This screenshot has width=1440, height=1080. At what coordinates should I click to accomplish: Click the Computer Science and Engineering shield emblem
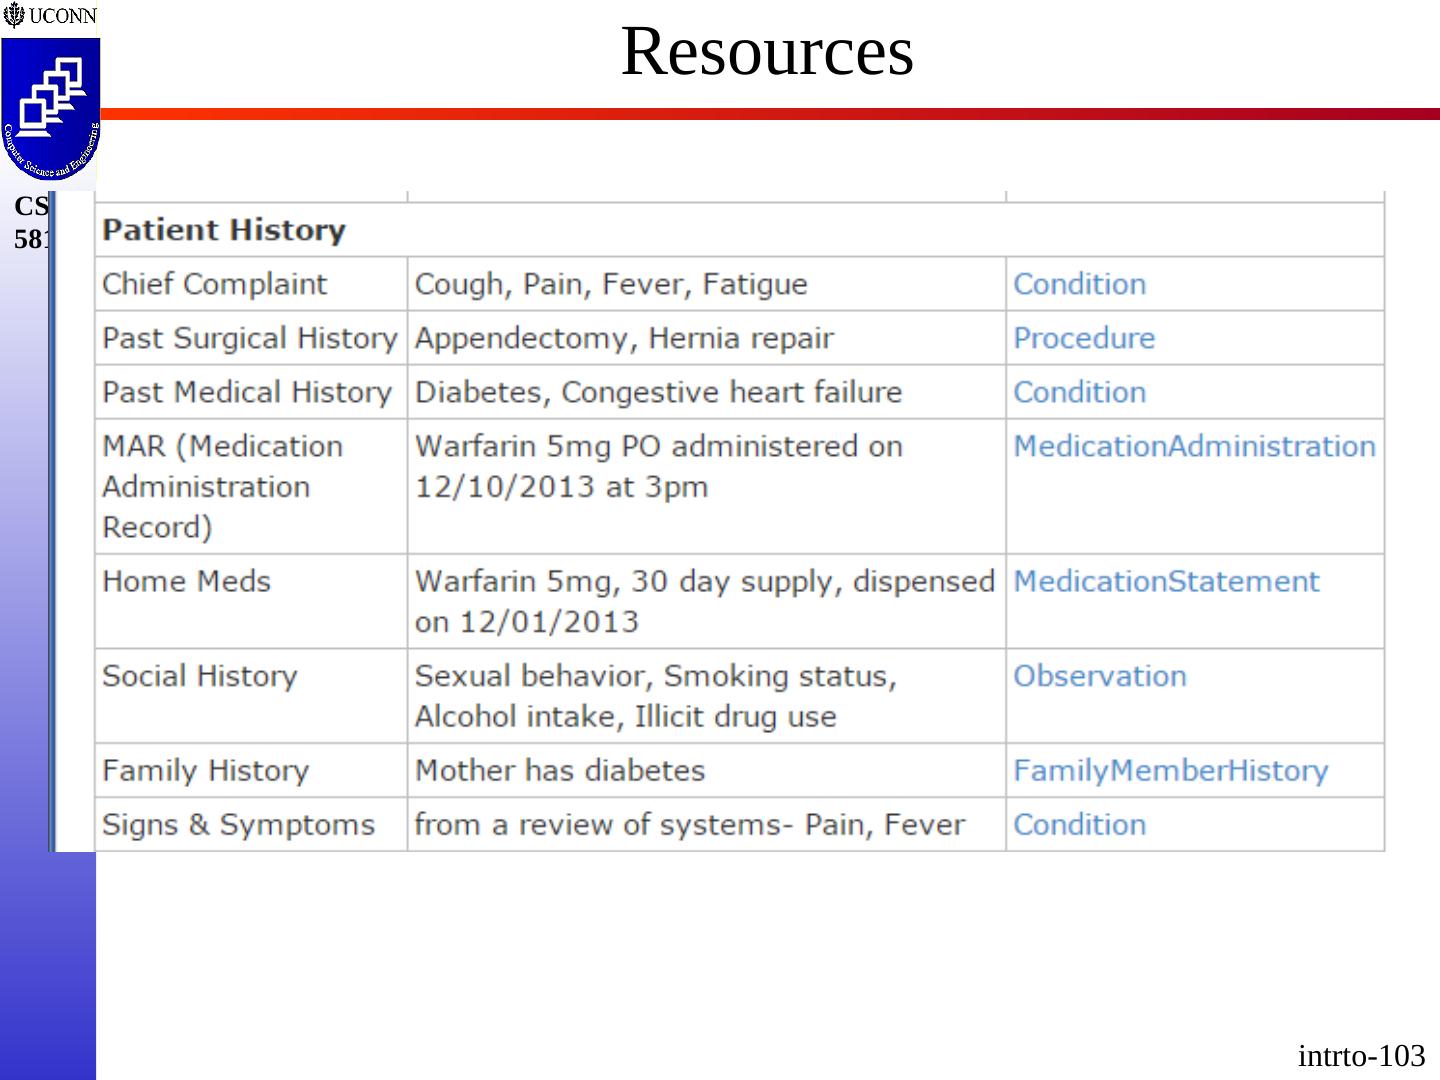click(50, 110)
